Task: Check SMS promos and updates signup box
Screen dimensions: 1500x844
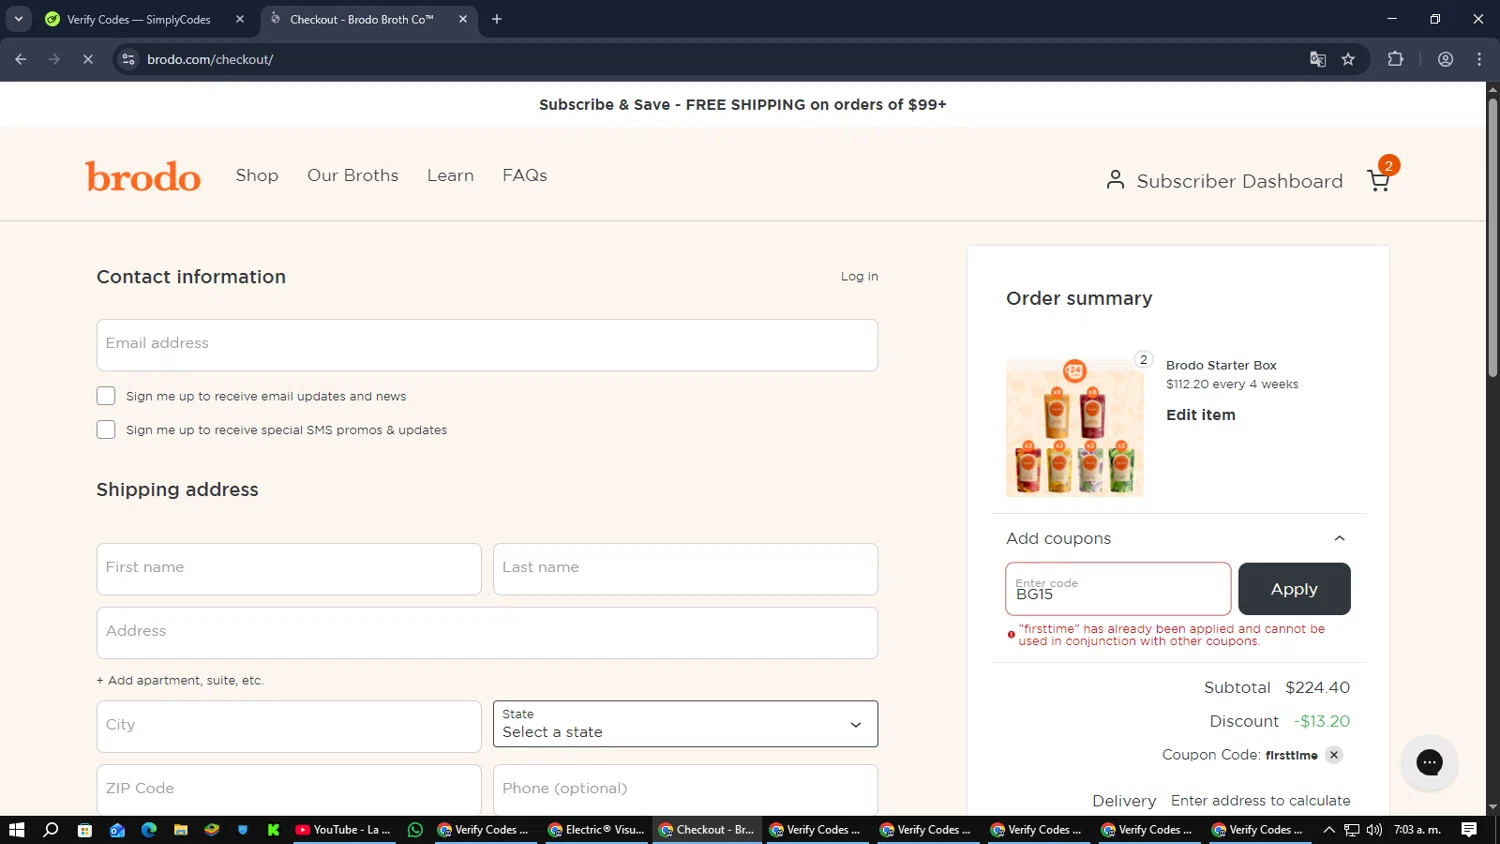Action: [106, 430]
